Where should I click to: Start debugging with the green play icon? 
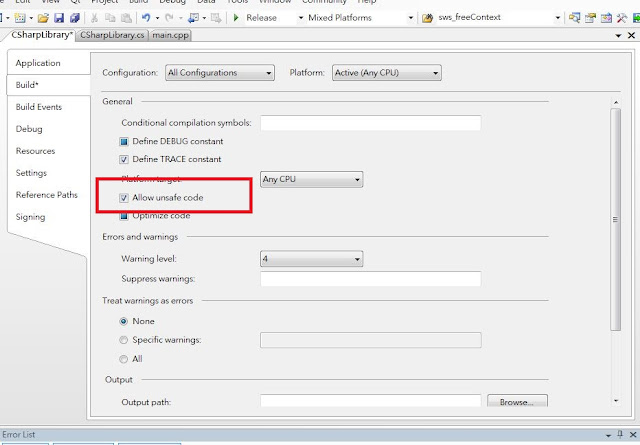click(236, 18)
